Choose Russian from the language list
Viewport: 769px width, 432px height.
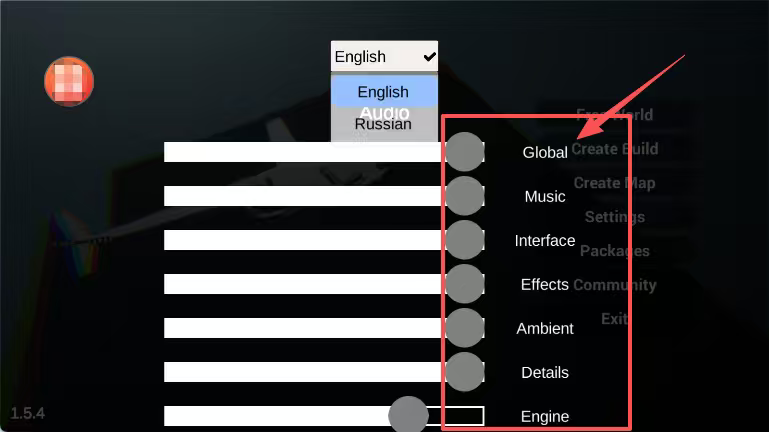pyautogui.click(x=384, y=125)
